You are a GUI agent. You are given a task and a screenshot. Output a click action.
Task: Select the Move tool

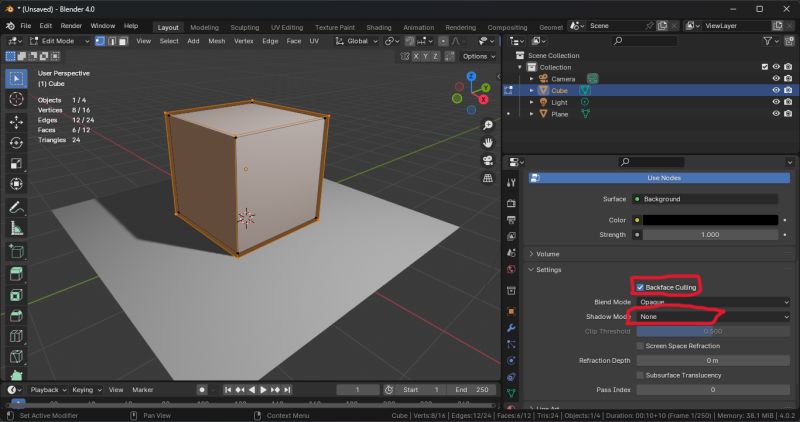tap(16, 122)
